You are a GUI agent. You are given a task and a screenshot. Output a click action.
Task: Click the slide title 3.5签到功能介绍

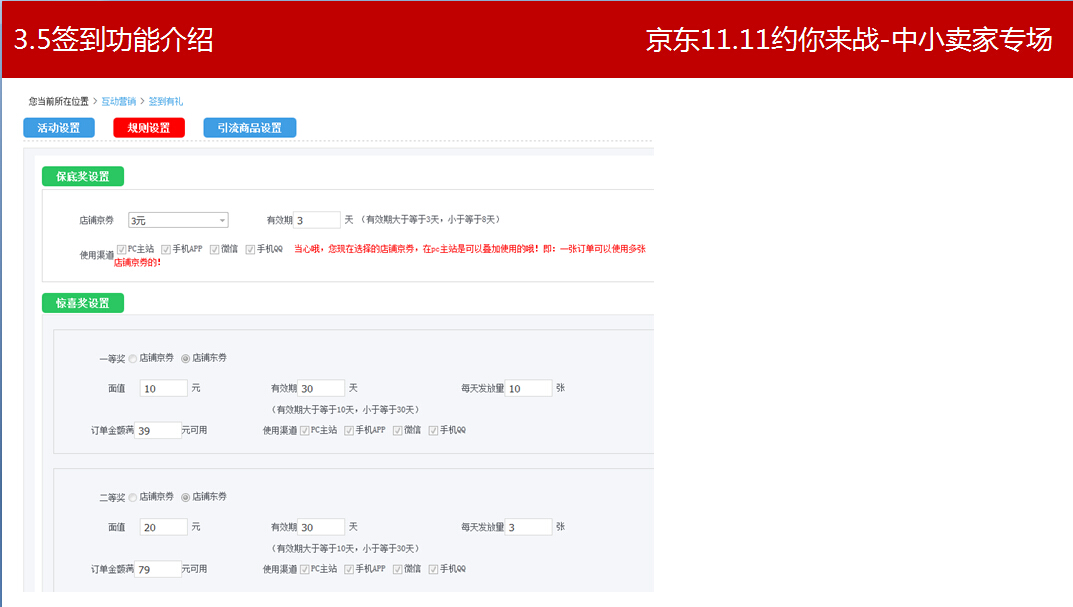point(114,40)
